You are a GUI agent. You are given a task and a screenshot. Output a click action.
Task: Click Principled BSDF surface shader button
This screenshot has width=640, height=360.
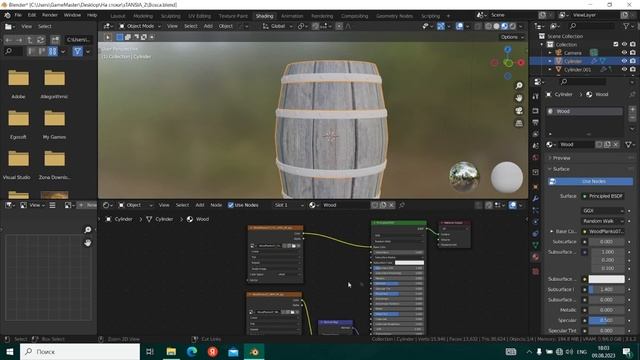(x=603, y=196)
